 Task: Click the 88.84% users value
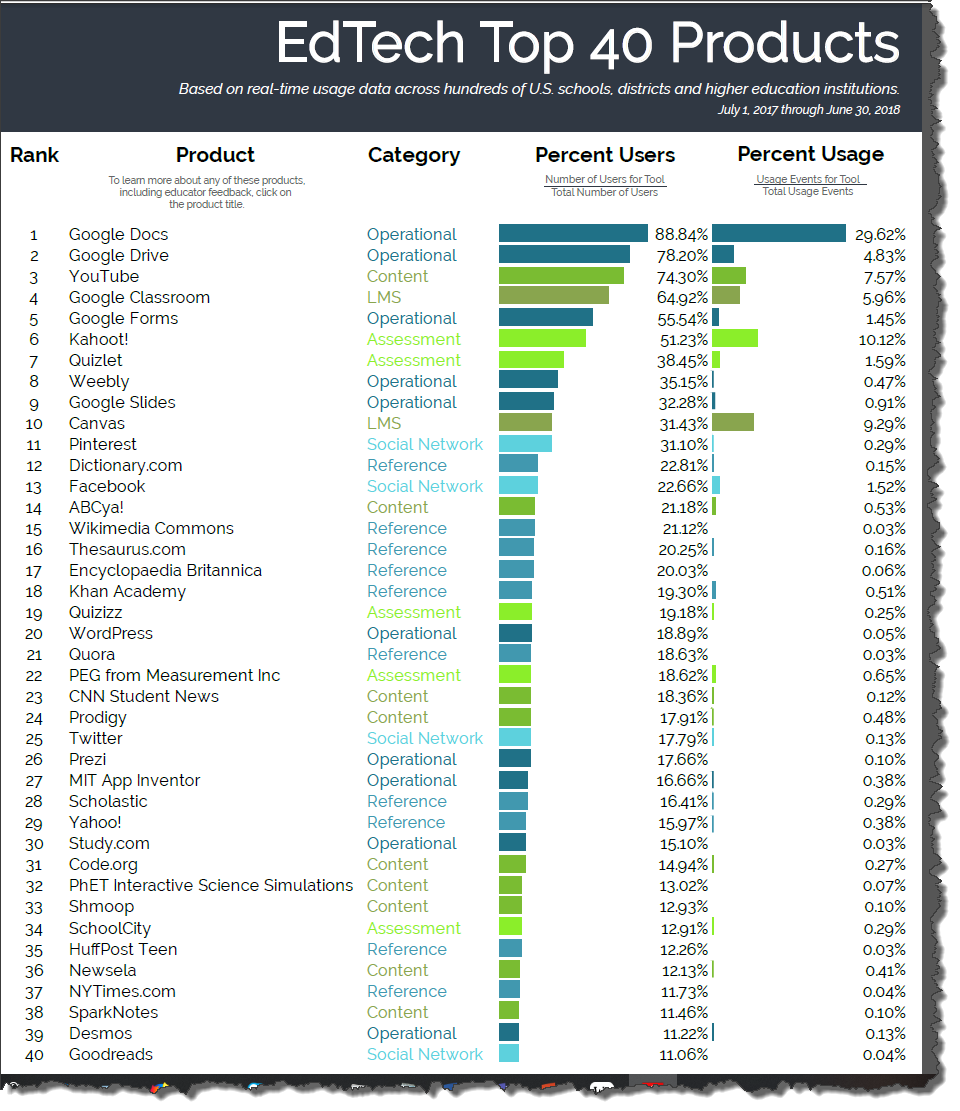(x=681, y=235)
